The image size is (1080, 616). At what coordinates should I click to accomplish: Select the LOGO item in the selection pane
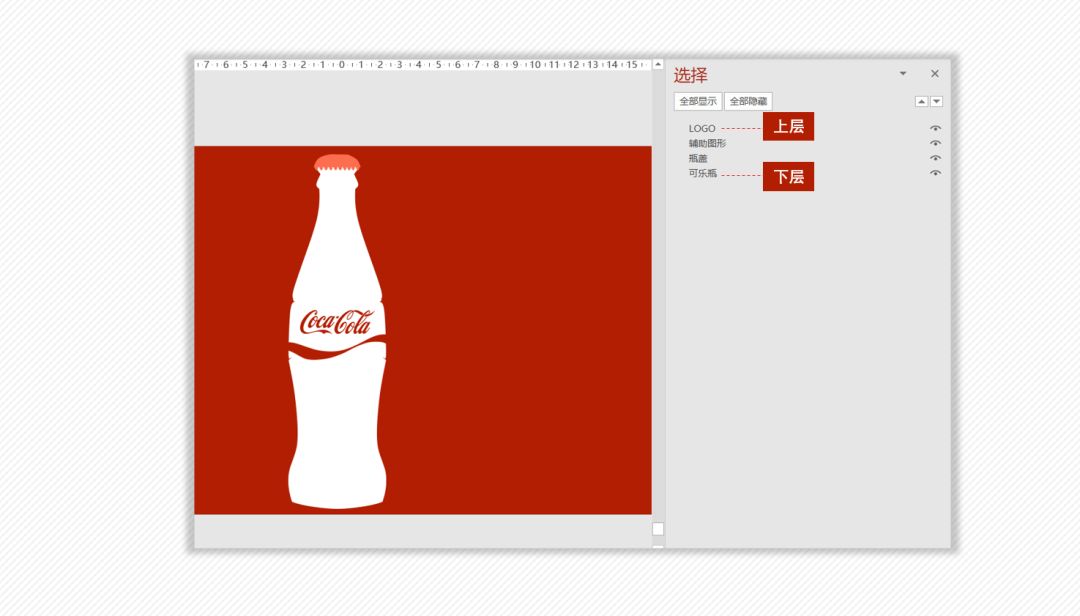702,128
